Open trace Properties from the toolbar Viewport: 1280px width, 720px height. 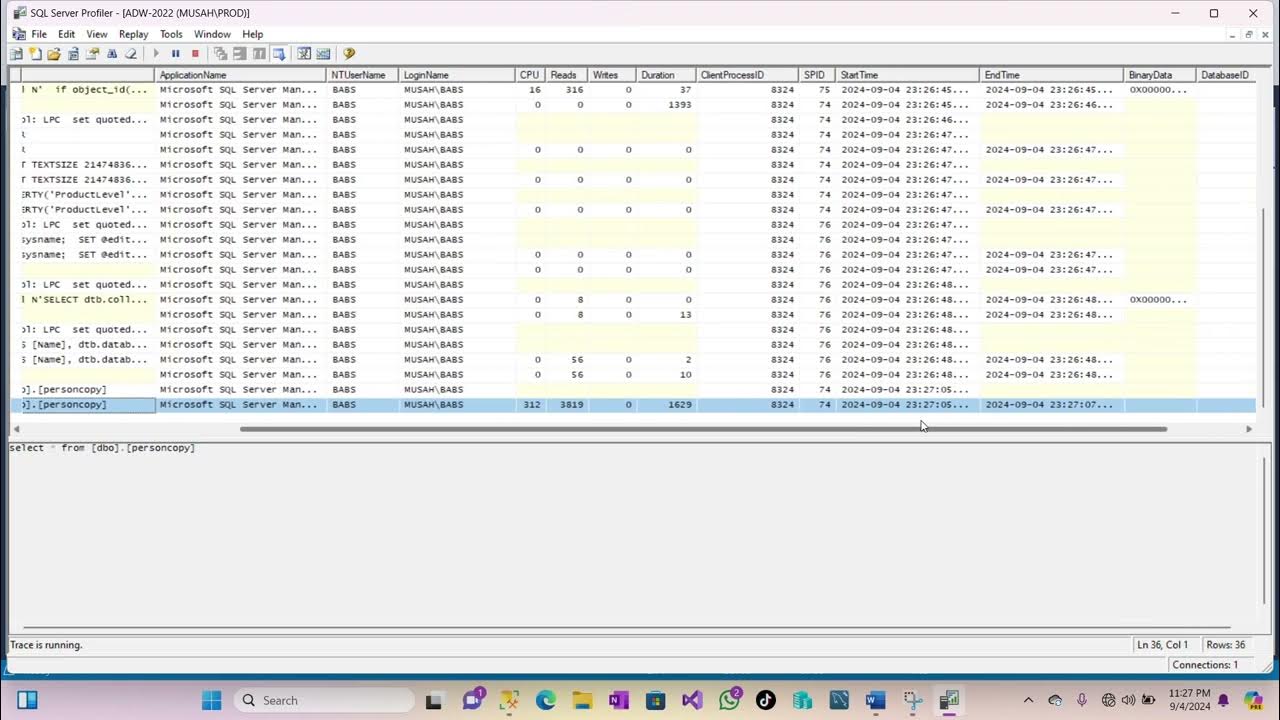coord(93,54)
